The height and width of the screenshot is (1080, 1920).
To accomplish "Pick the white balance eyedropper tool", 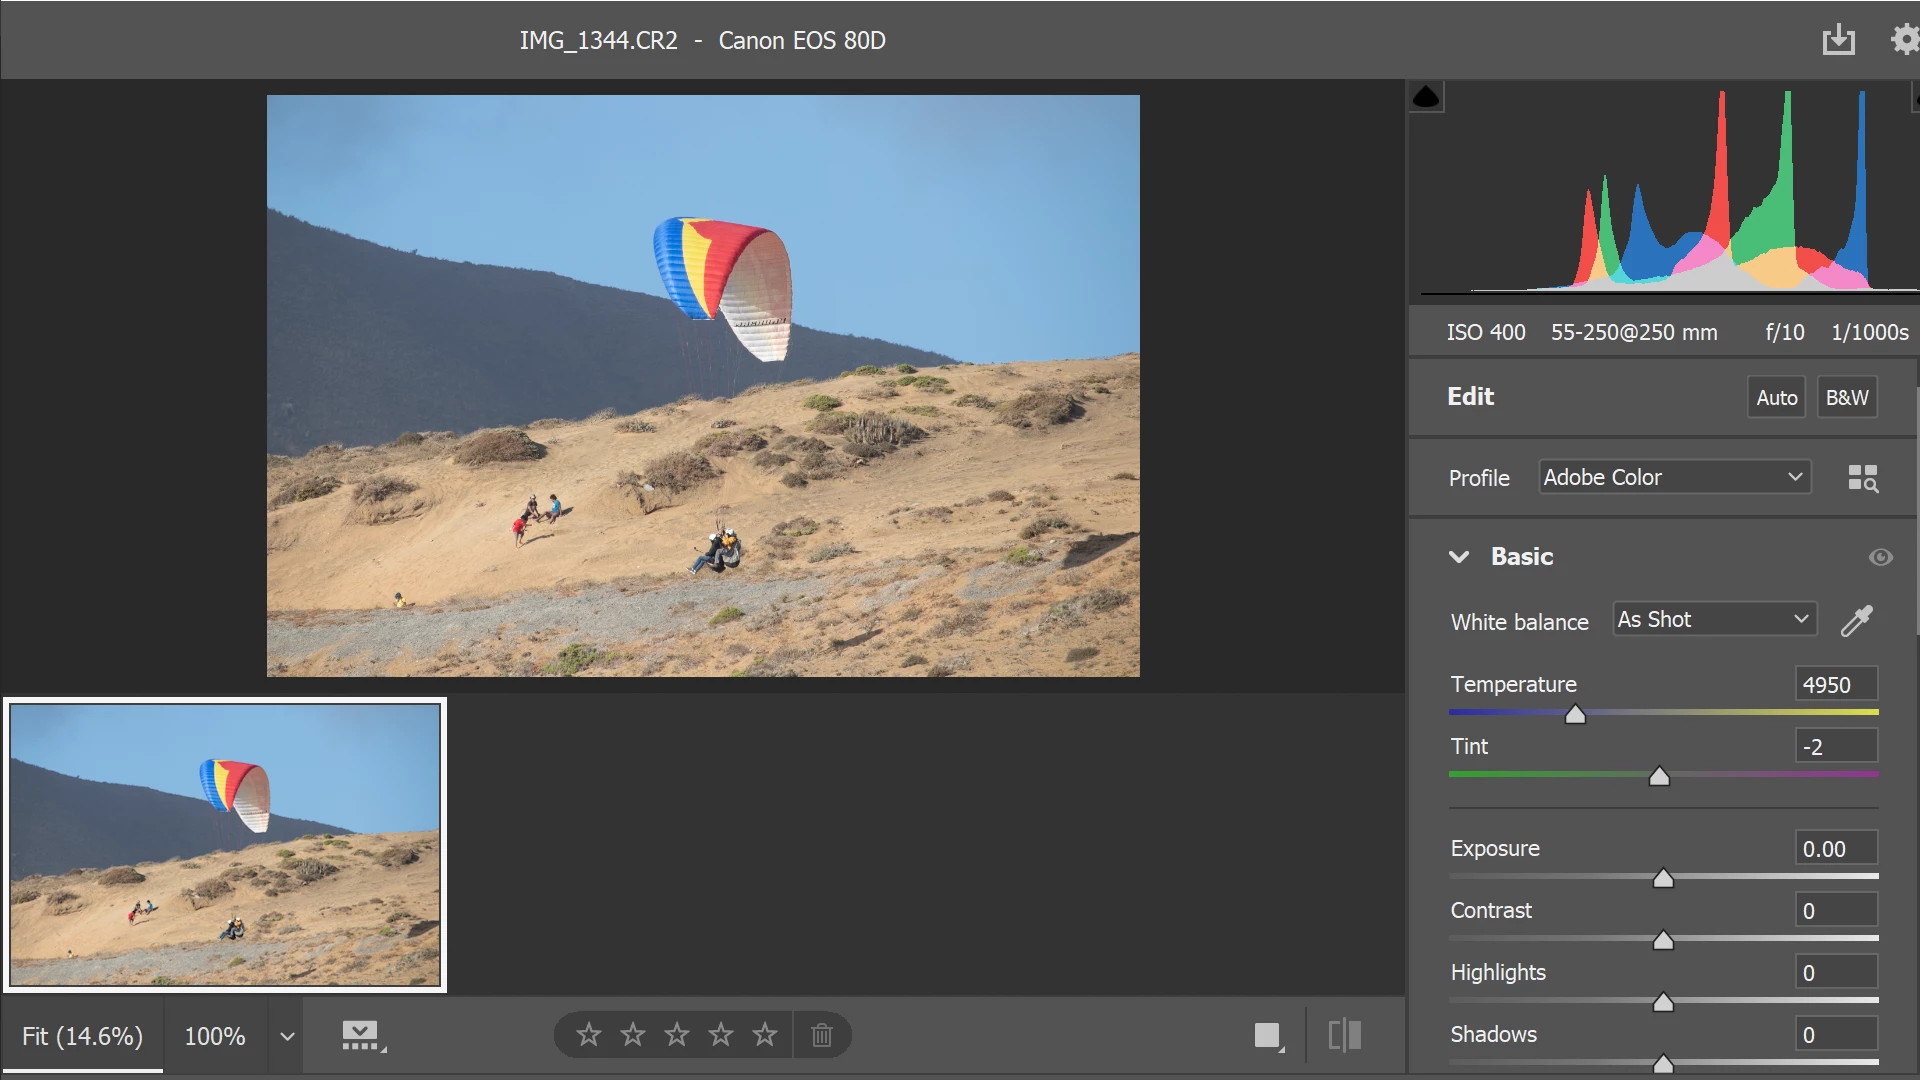I will (x=1857, y=621).
